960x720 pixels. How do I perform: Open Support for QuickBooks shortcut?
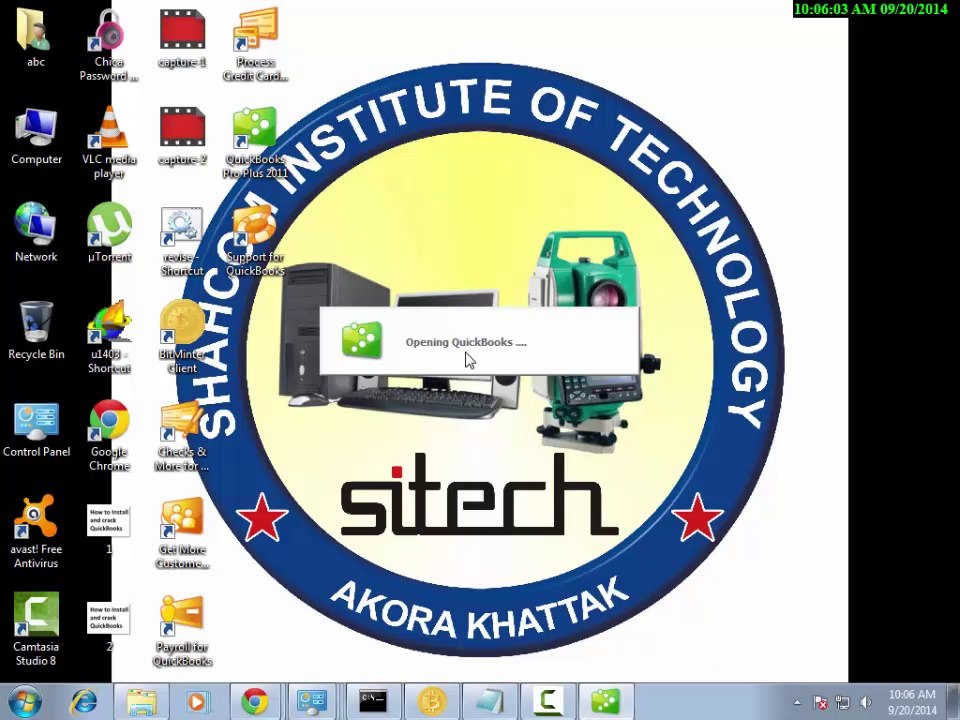click(255, 240)
